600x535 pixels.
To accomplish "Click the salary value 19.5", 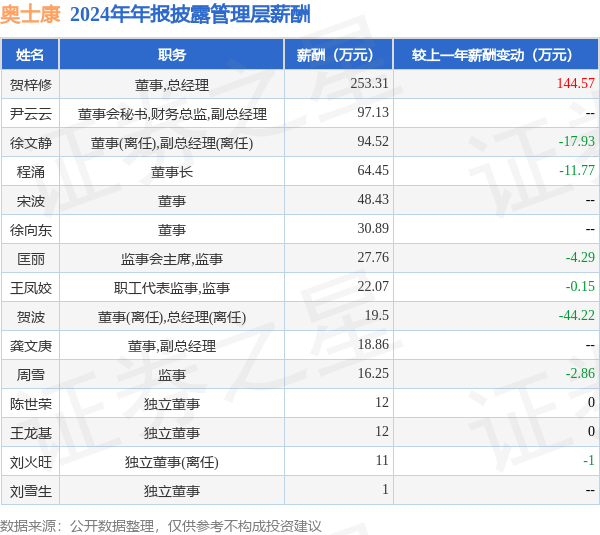I will [x=377, y=315].
